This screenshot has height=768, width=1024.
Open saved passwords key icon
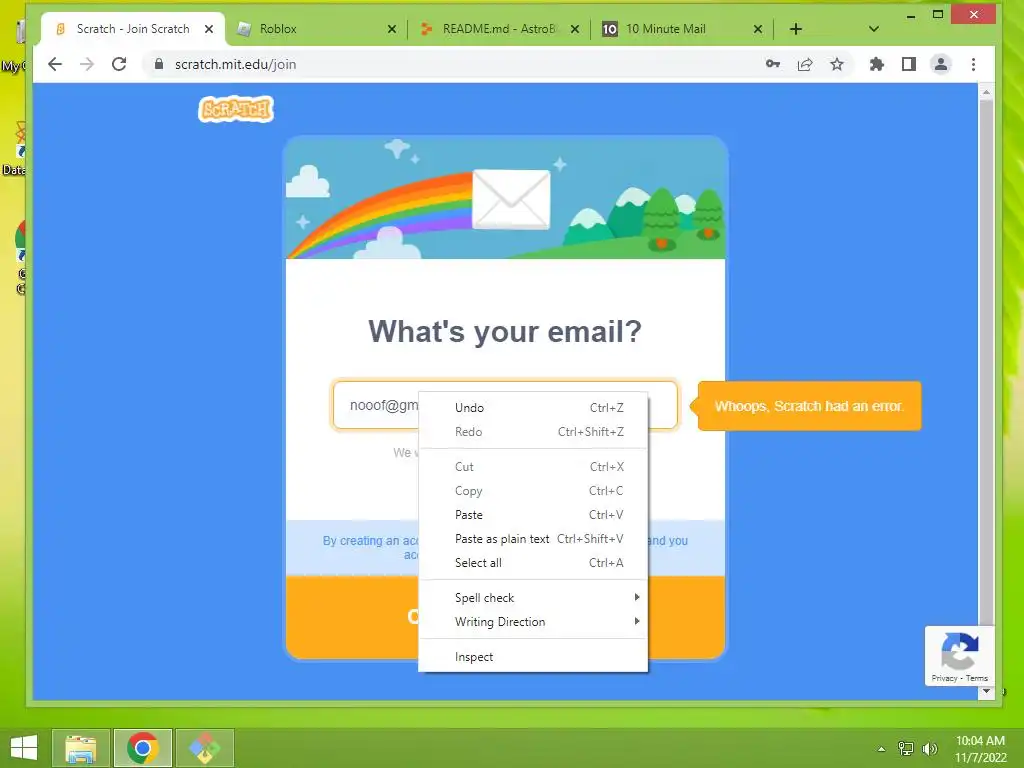pos(773,64)
